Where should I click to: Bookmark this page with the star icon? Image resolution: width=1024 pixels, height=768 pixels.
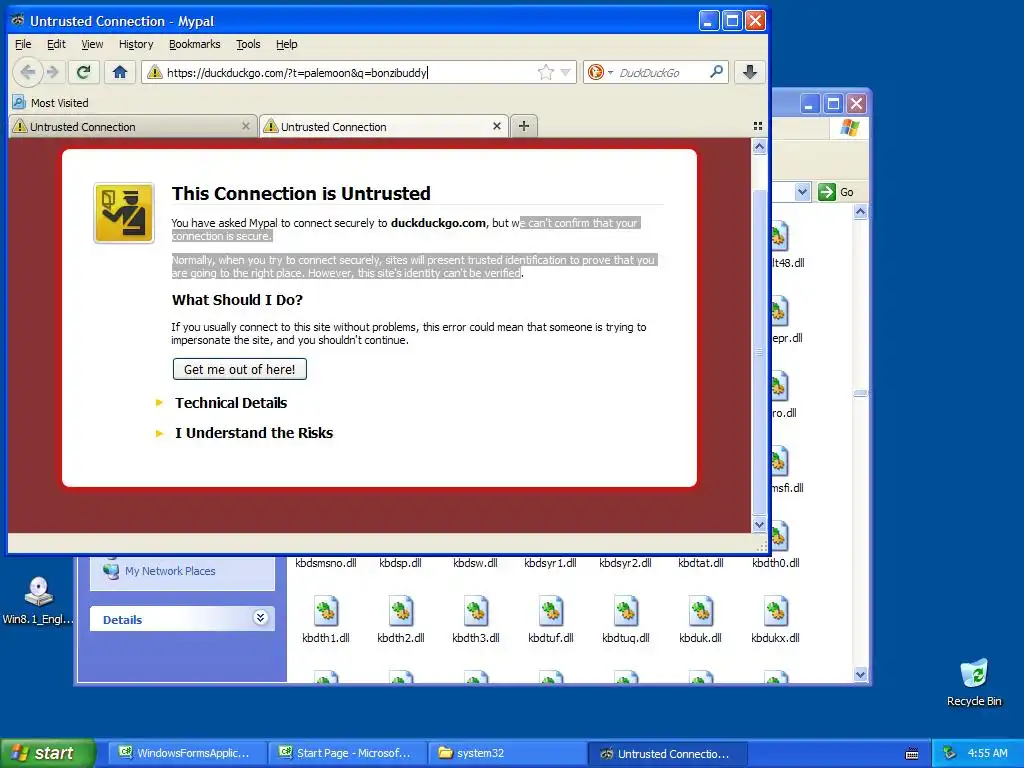point(545,72)
